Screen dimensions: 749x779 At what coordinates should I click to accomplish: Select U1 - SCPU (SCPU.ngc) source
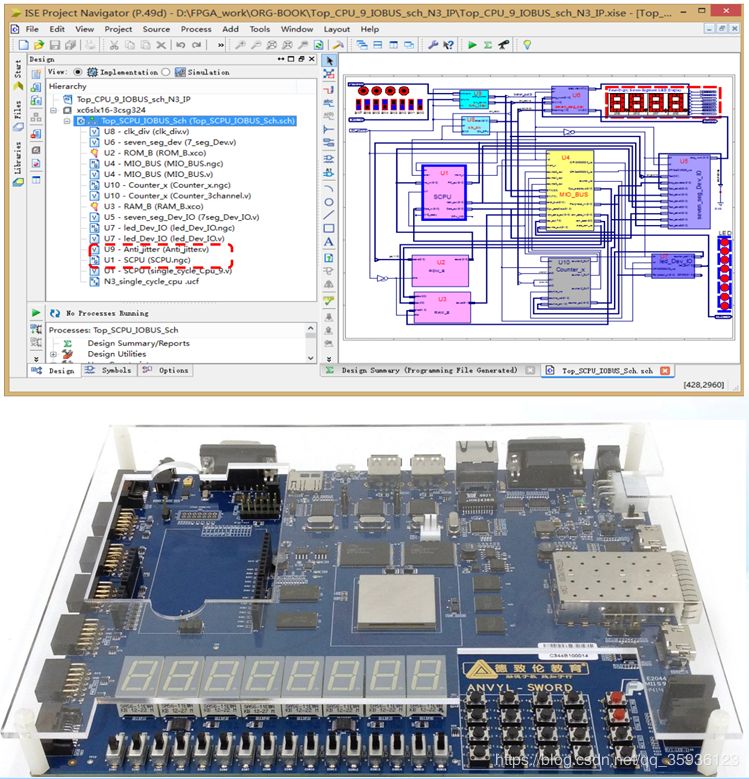(147, 260)
